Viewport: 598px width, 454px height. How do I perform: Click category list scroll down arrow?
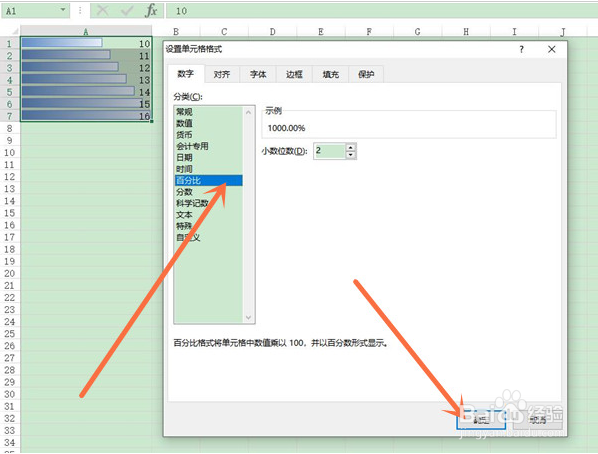pyautogui.click(x=249, y=317)
